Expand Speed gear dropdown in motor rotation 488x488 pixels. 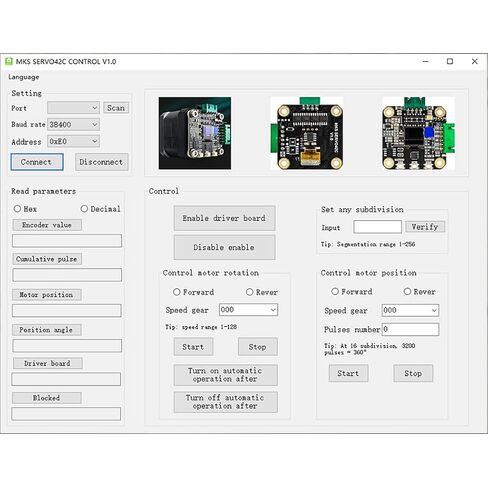click(x=248, y=310)
